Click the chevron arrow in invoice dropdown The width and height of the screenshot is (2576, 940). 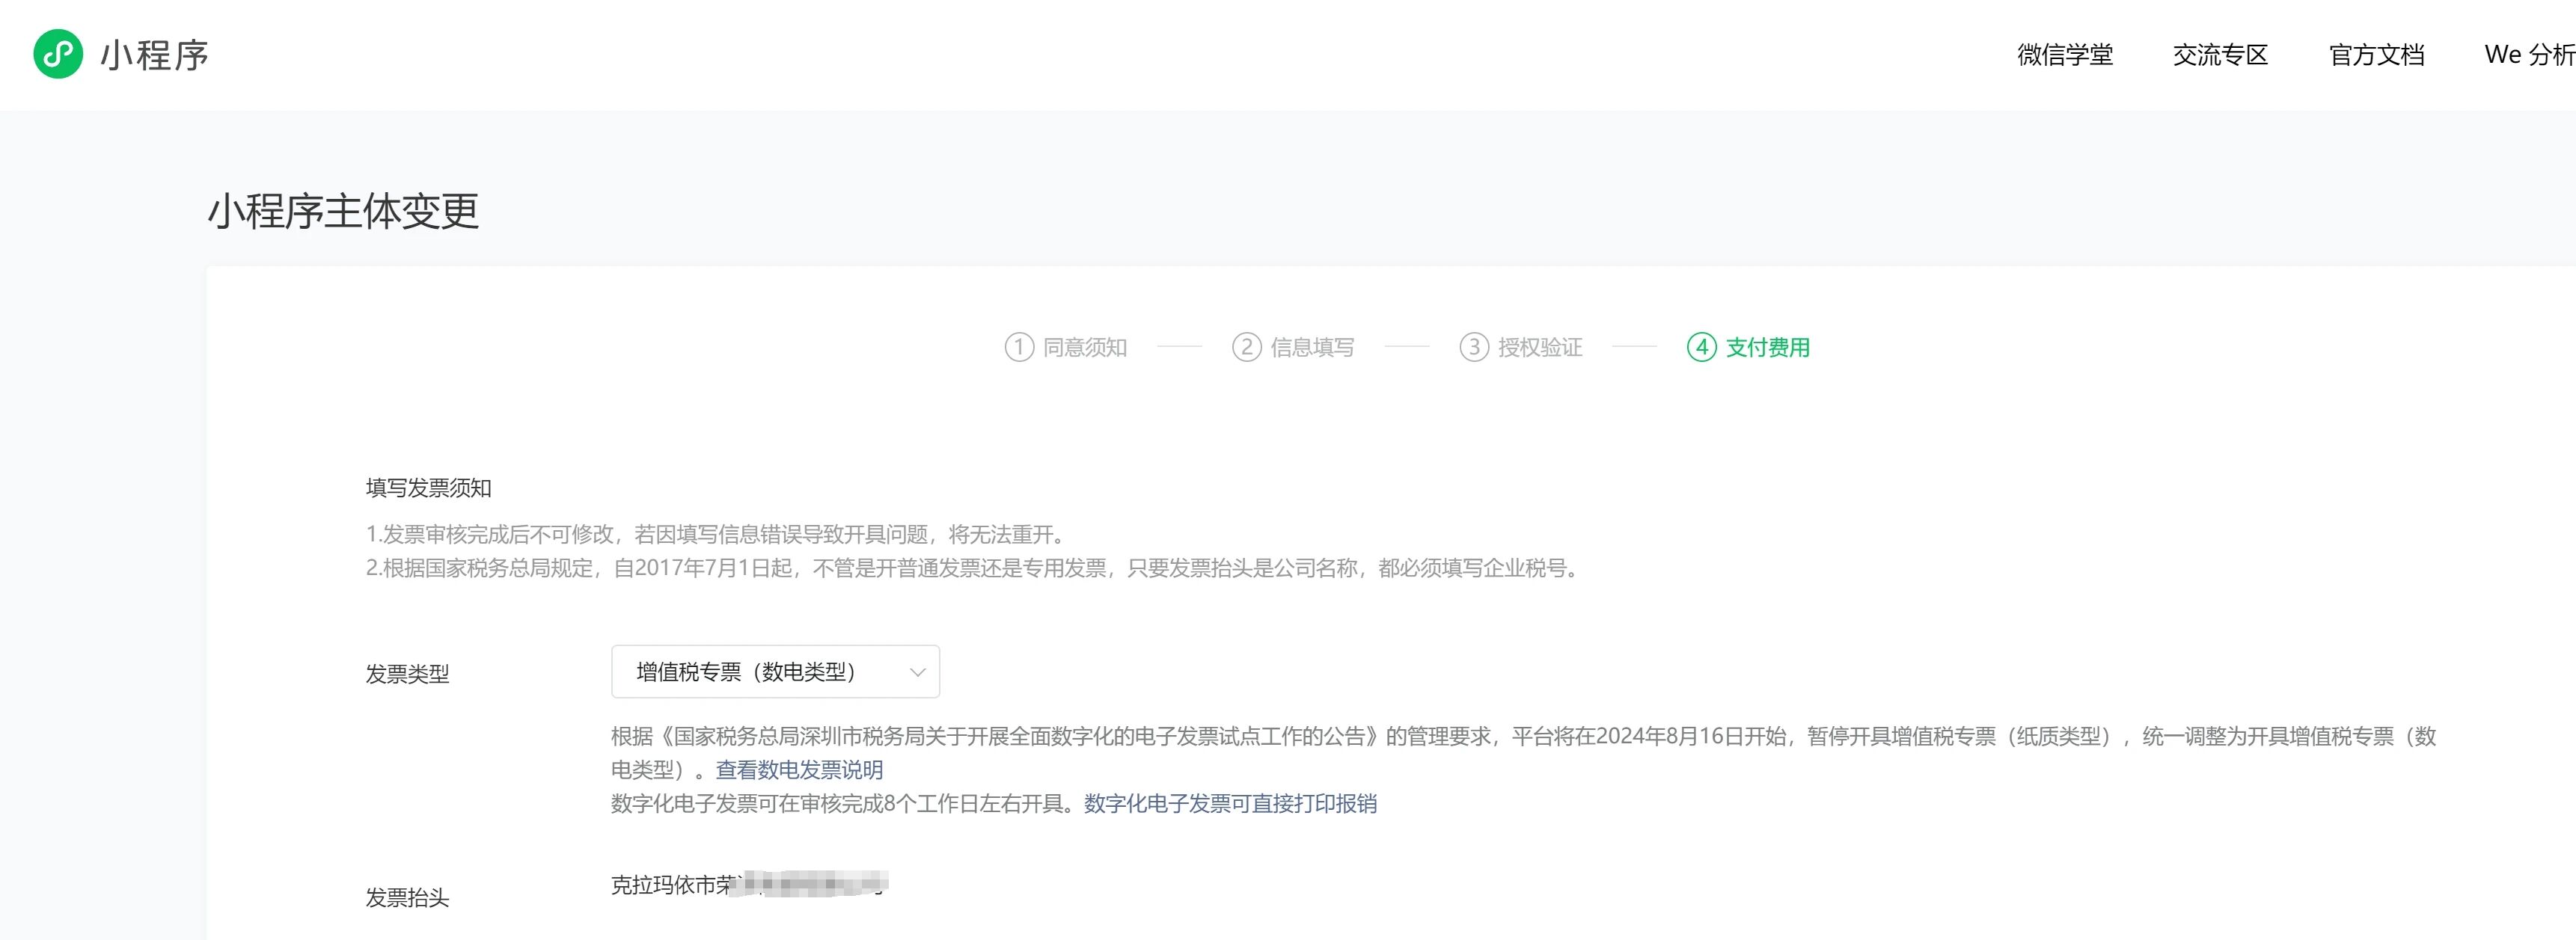pyautogui.click(x=917, y=672)
